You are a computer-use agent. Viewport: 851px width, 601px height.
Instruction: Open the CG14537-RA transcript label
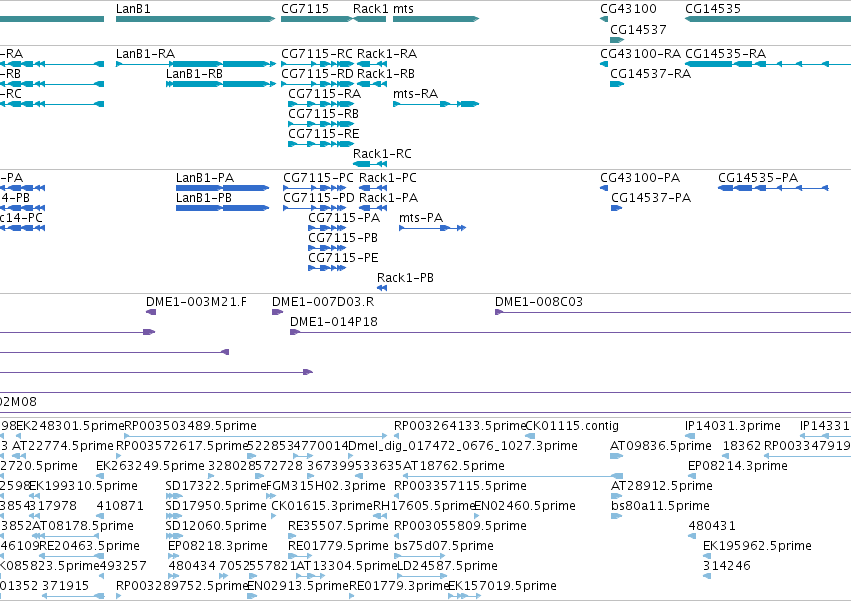click(x=650, y=74)
